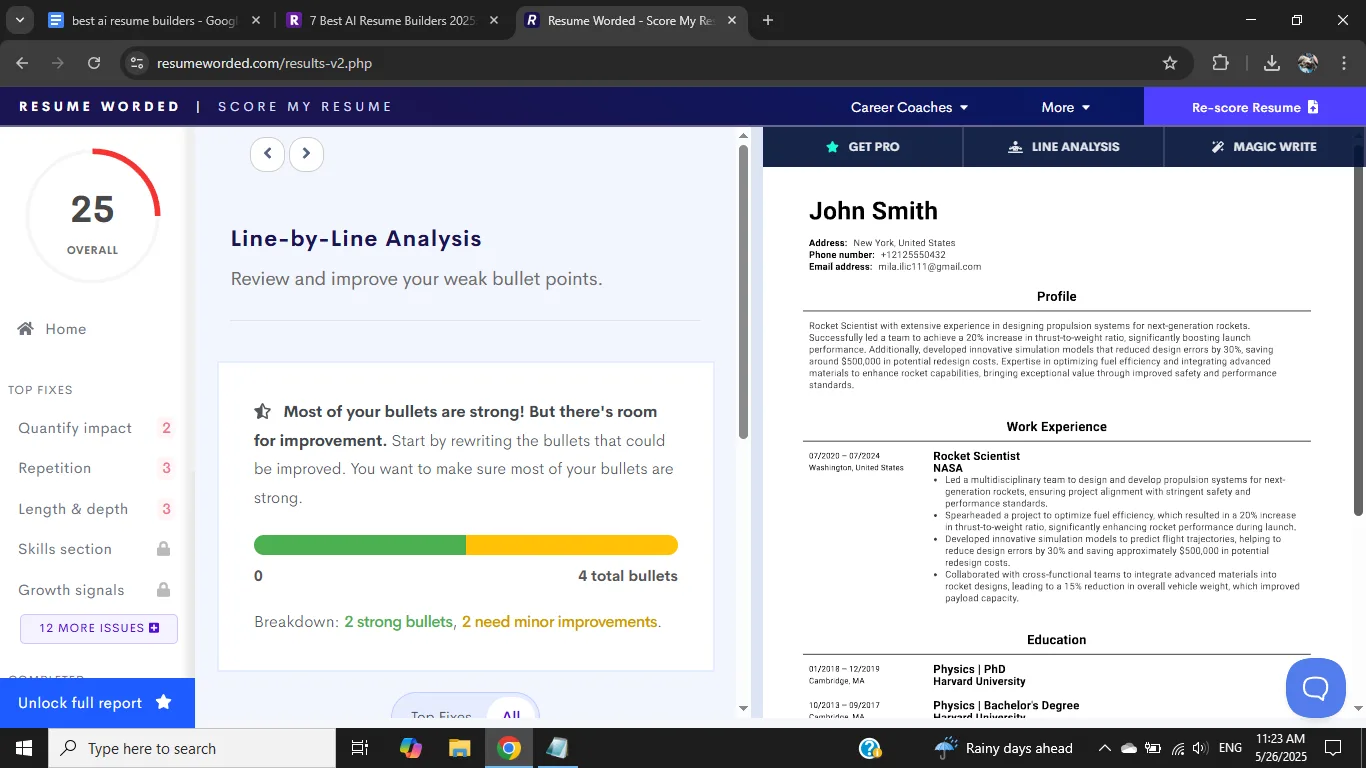Click the 2 need minor improvements link
This screenshot has width=1366, height=768.
(x=560, y=622)
